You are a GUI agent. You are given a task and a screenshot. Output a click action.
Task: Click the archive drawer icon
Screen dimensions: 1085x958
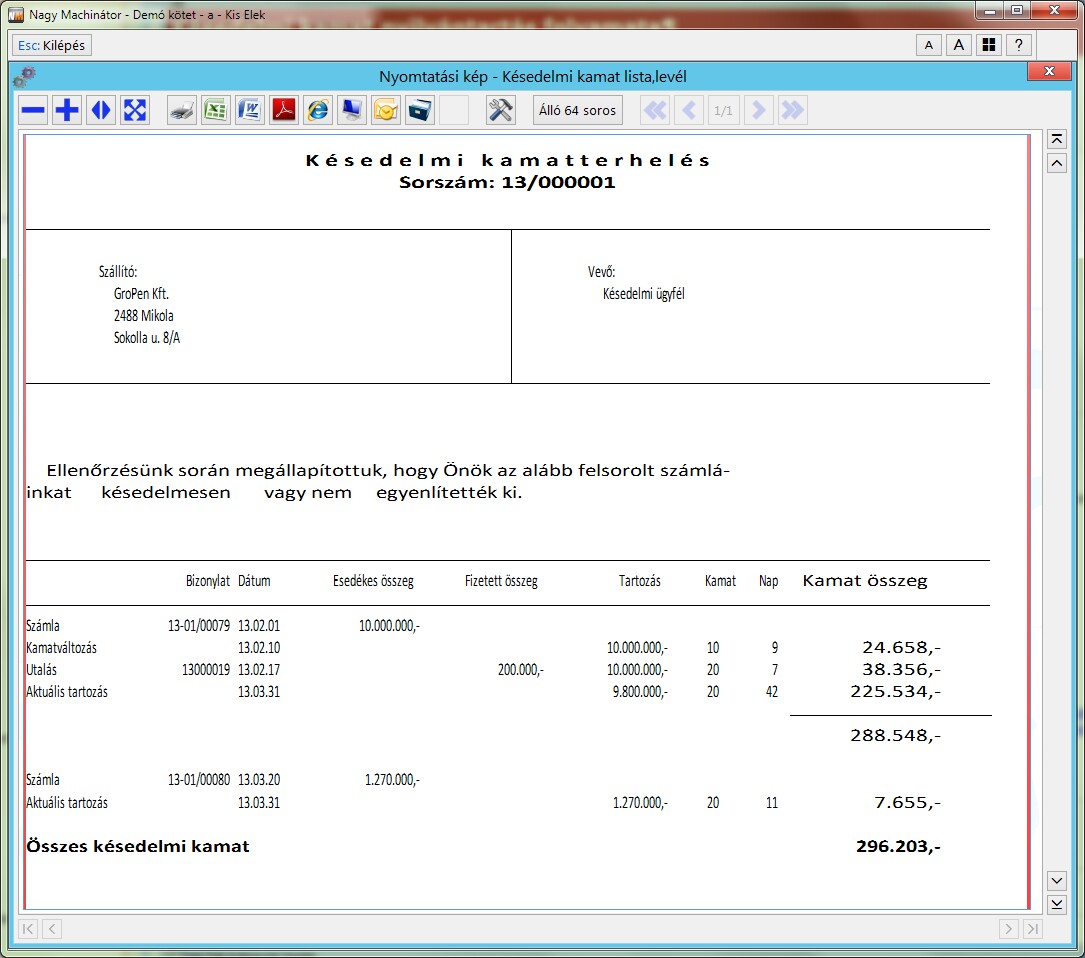[420, 111]
